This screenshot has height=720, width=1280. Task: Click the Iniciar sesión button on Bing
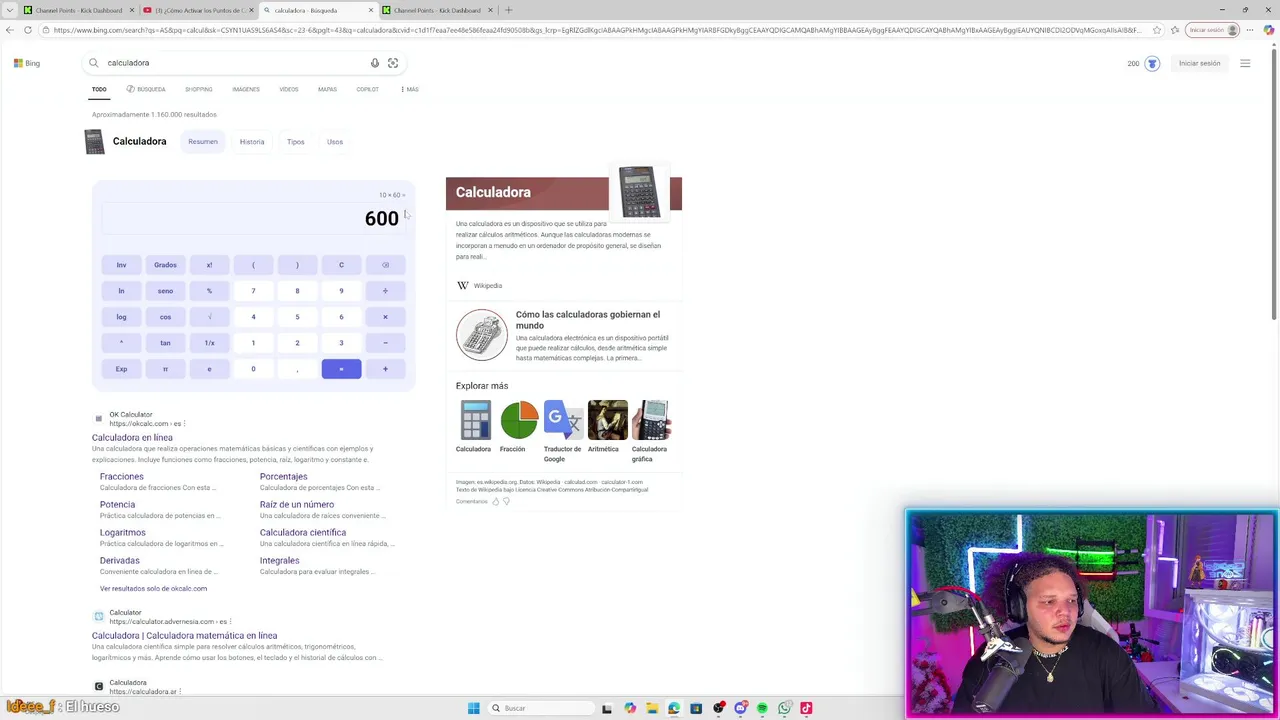coord(1199,63)
